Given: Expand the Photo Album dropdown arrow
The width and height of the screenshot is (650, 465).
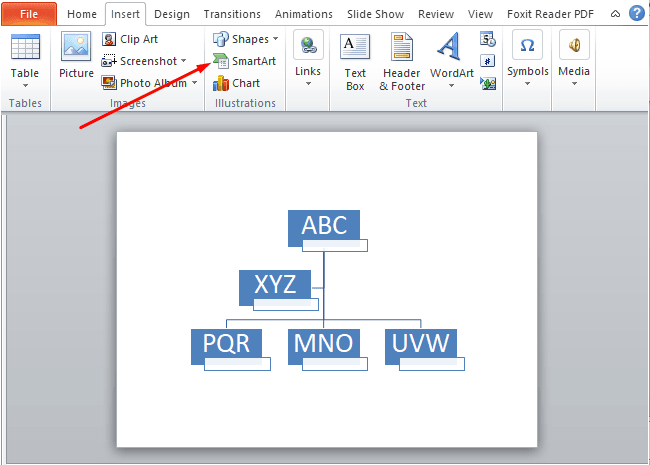Looking at the screenshot, I should (194, 83).
